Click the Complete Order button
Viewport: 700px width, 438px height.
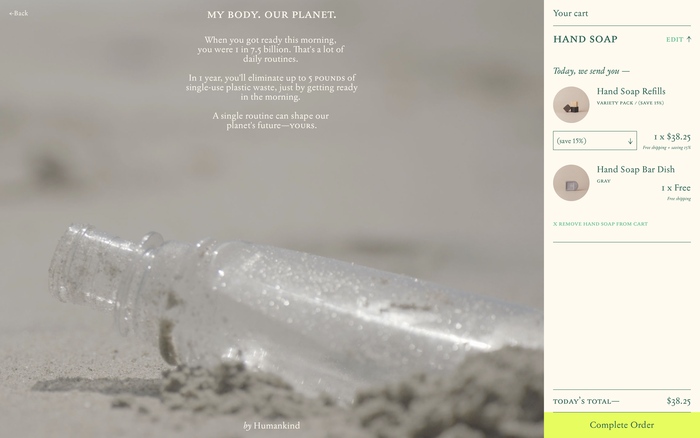621,425
